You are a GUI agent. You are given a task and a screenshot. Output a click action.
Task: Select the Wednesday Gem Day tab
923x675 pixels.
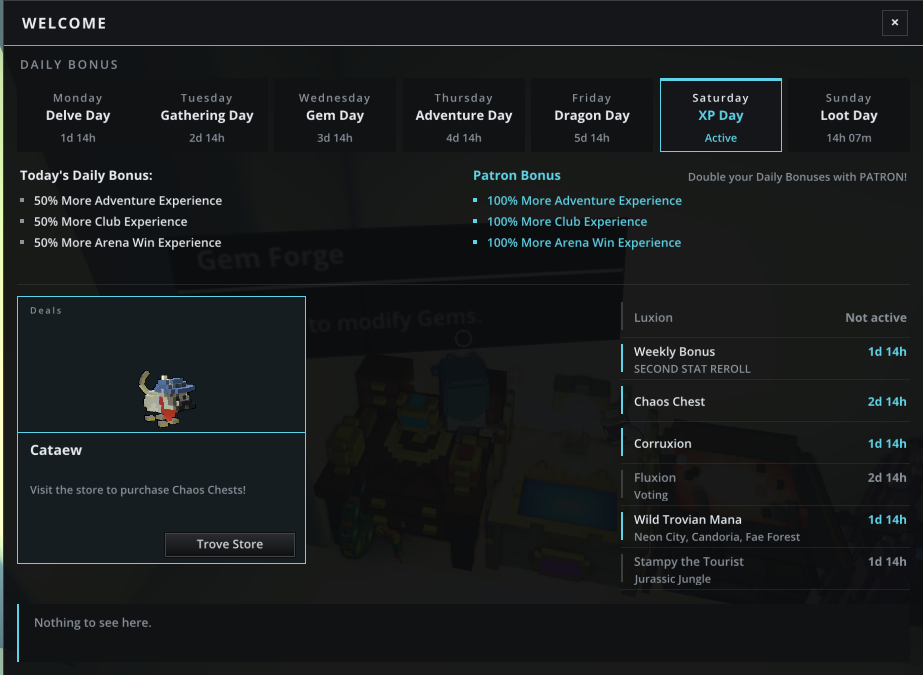coord(335,116)
